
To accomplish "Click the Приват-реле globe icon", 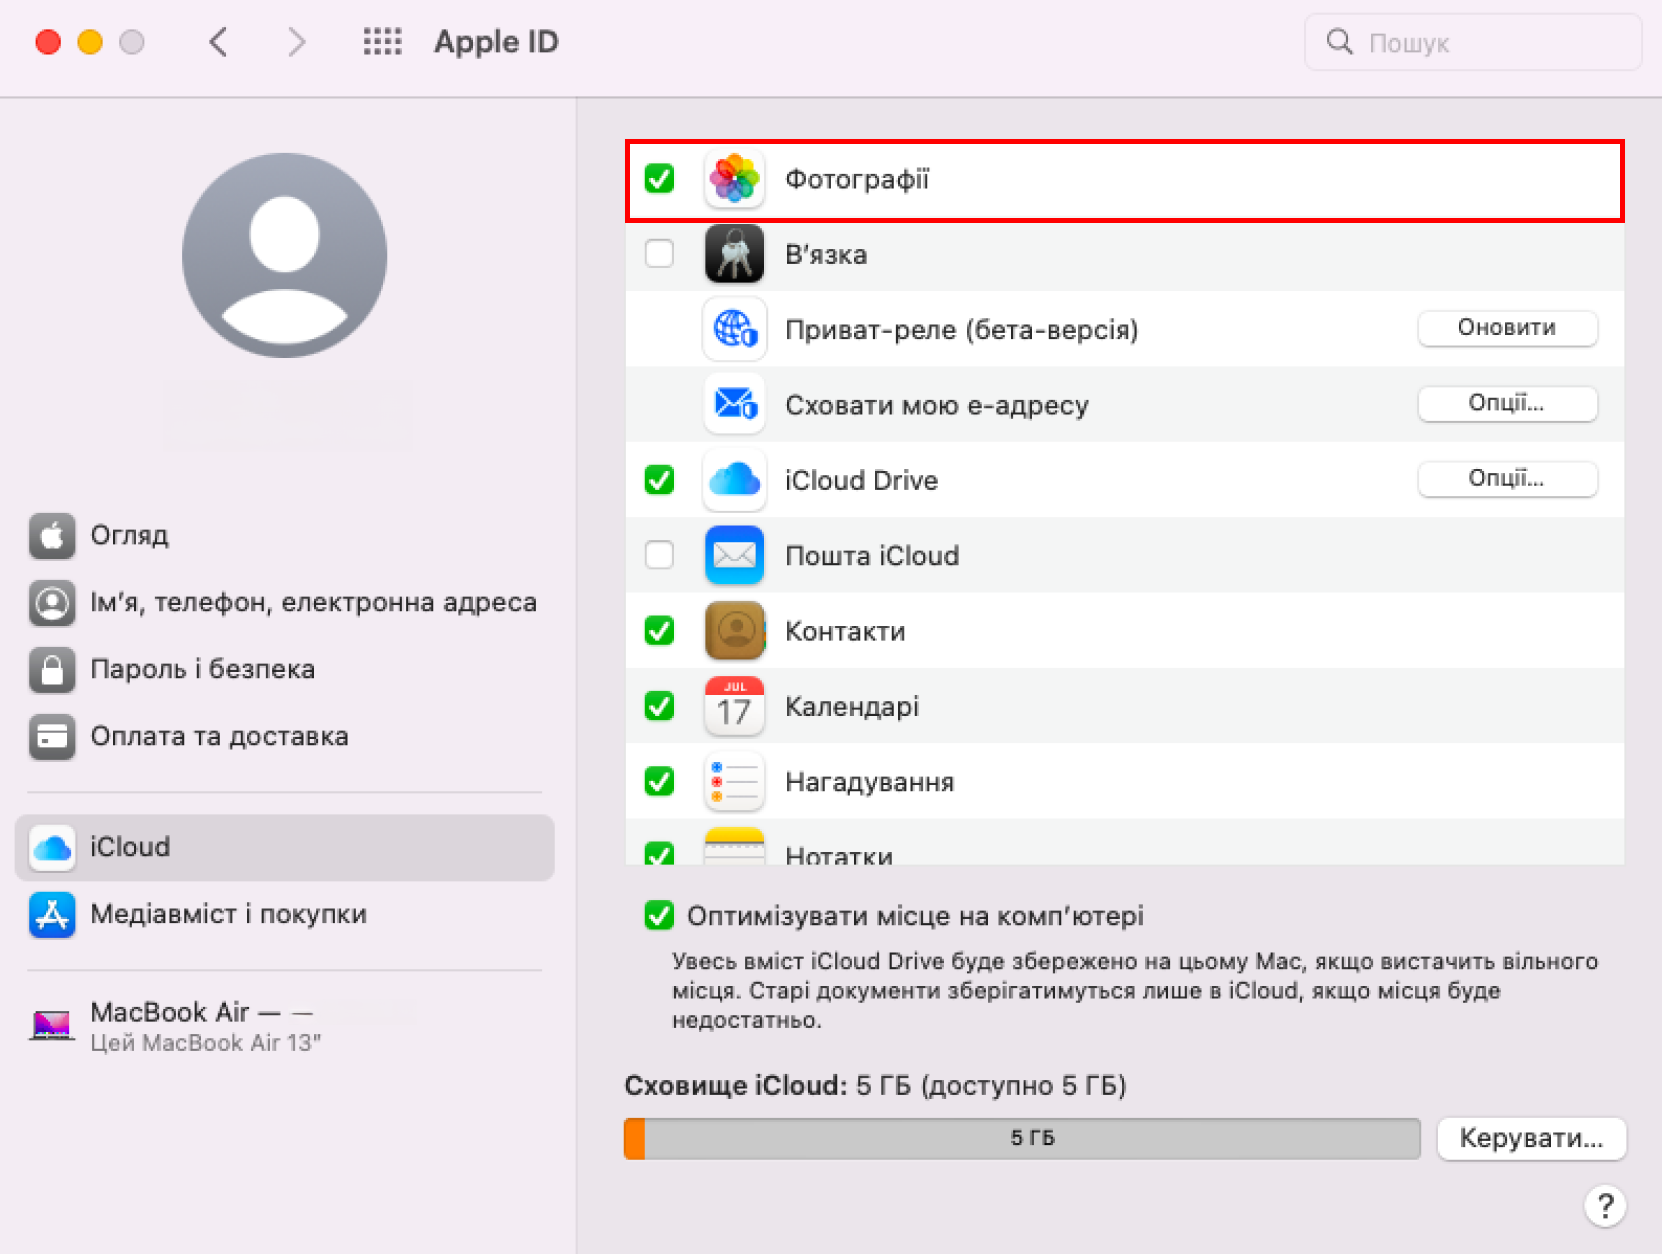I will [735, 329].
